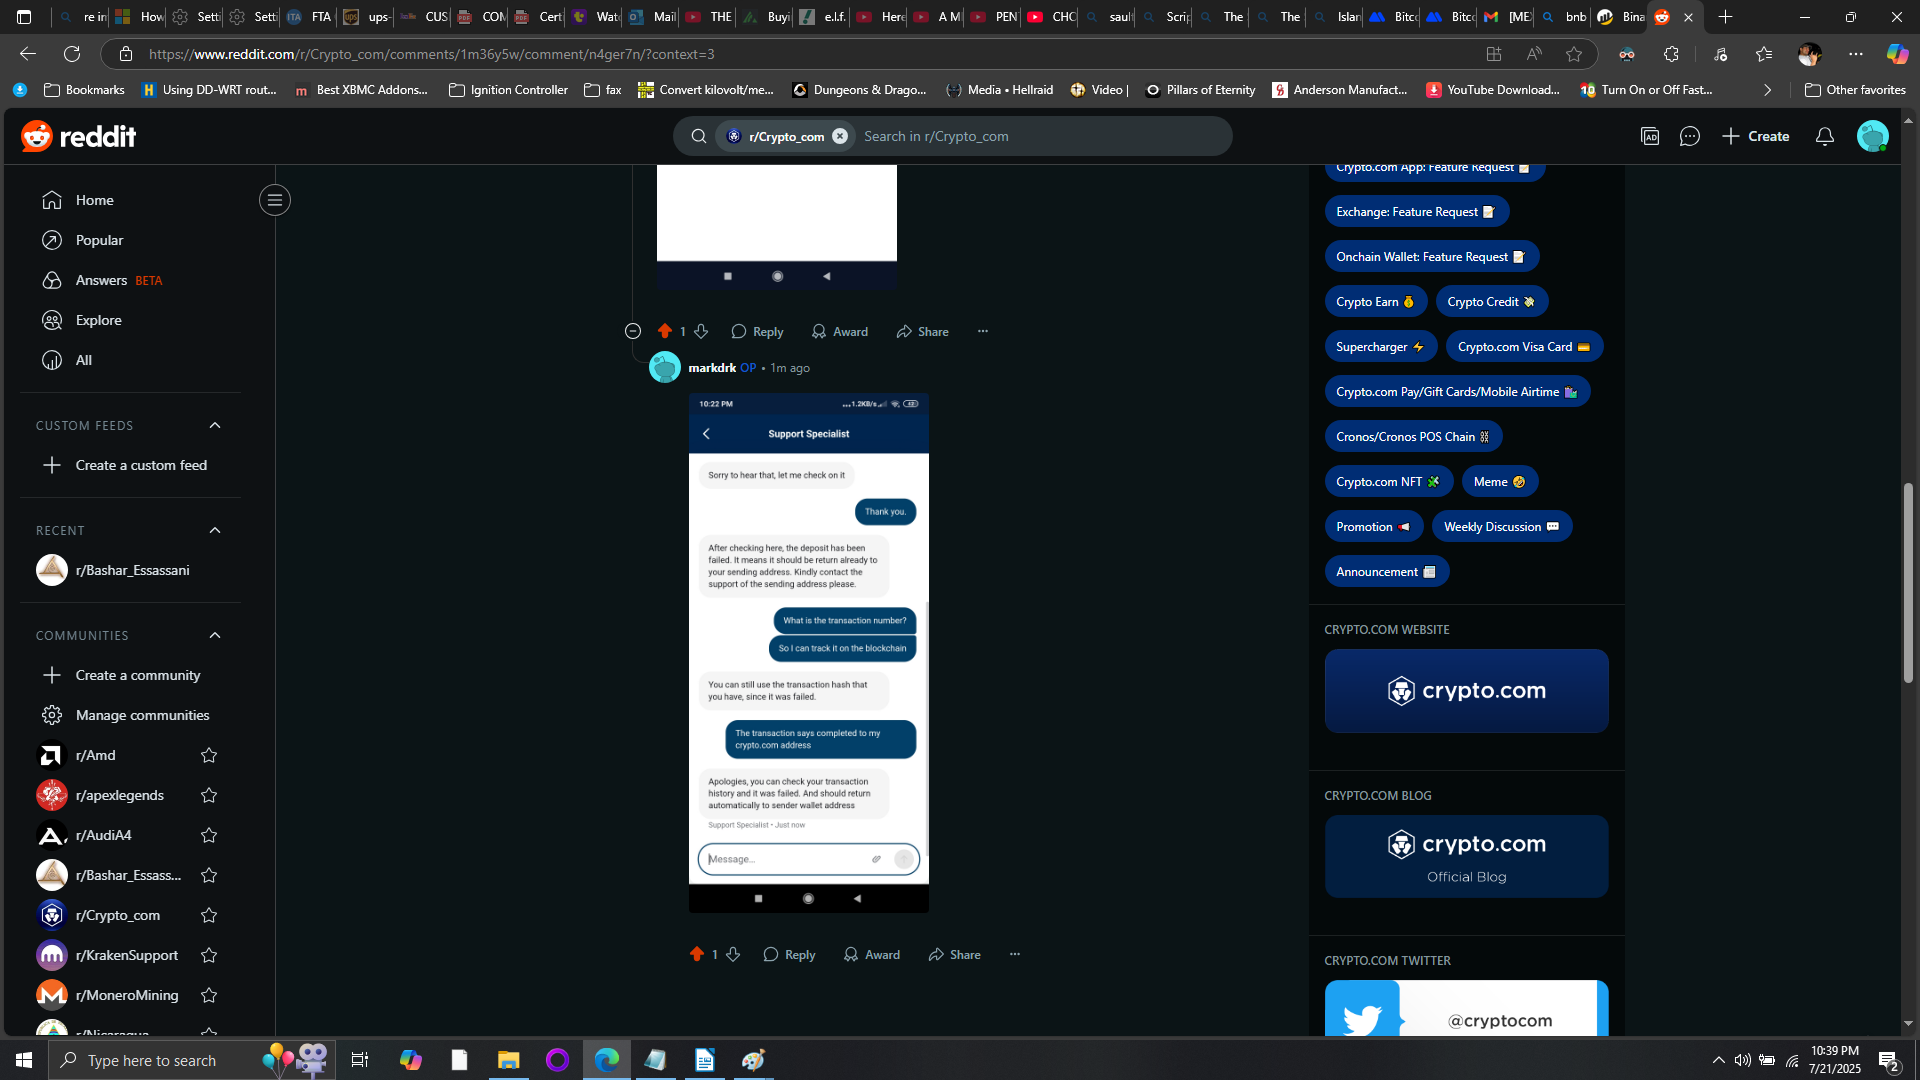Collapse the Recent section
The height and width of the screenshot is (1080, 1927).
(x=216, y=532)
